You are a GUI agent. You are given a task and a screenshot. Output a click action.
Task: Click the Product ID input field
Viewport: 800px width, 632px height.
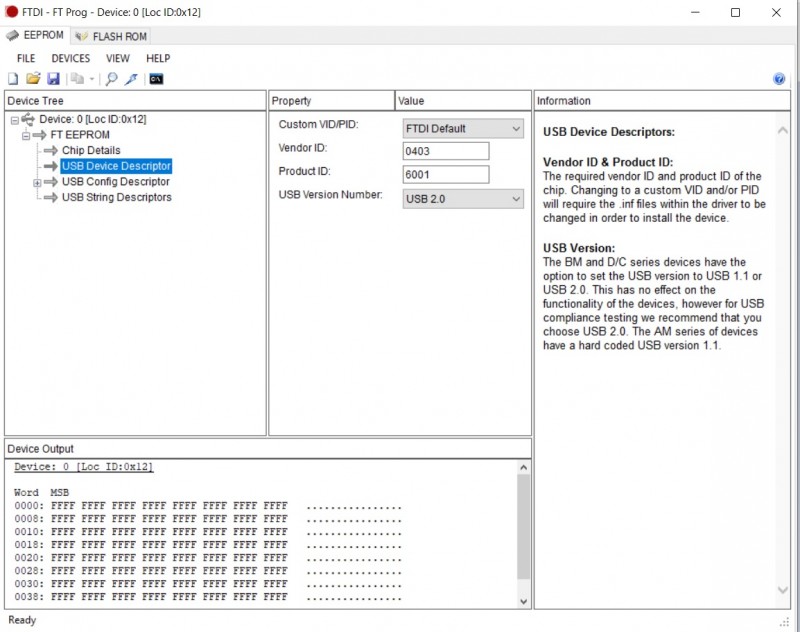446,174
